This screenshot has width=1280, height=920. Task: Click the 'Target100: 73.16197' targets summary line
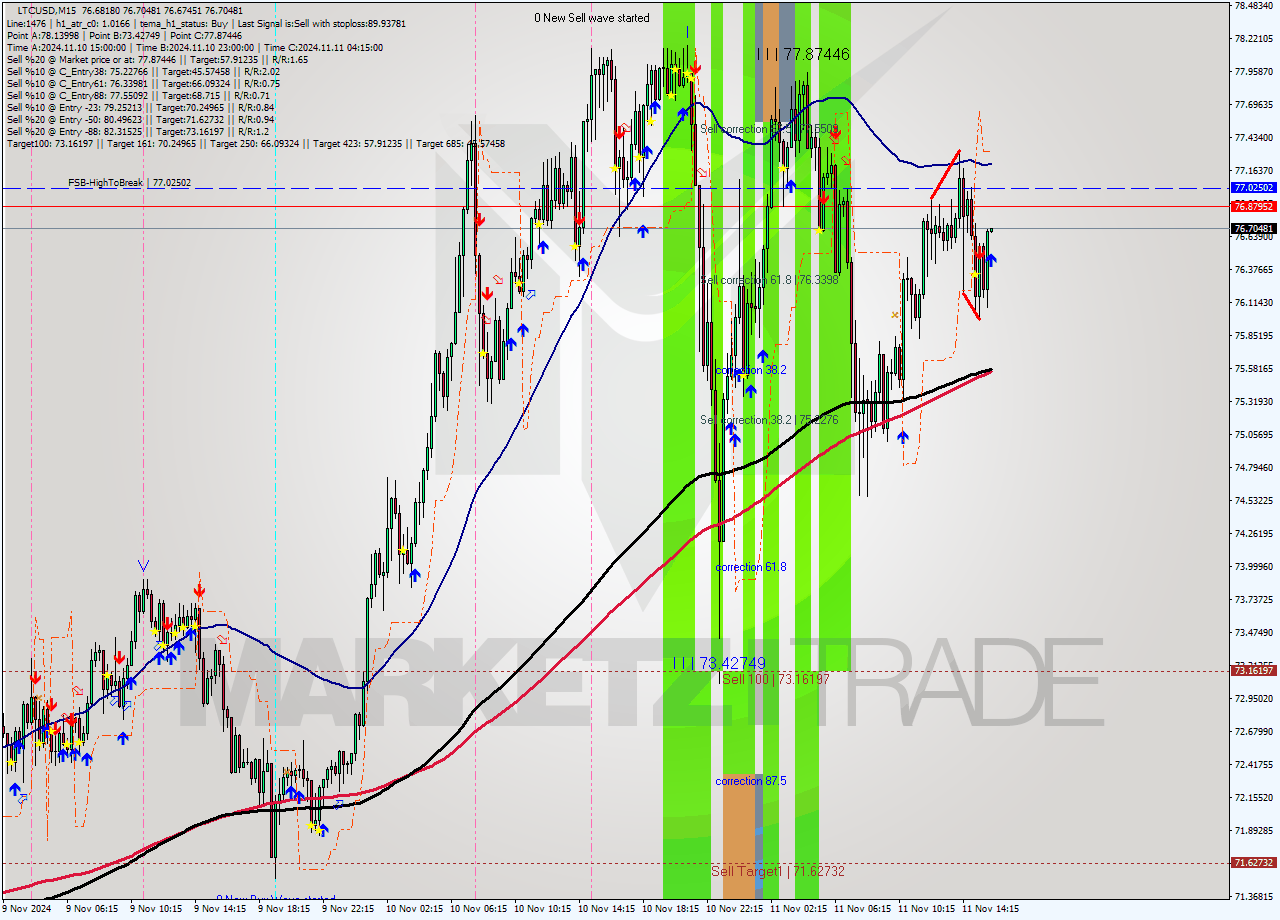pos(256,143)
